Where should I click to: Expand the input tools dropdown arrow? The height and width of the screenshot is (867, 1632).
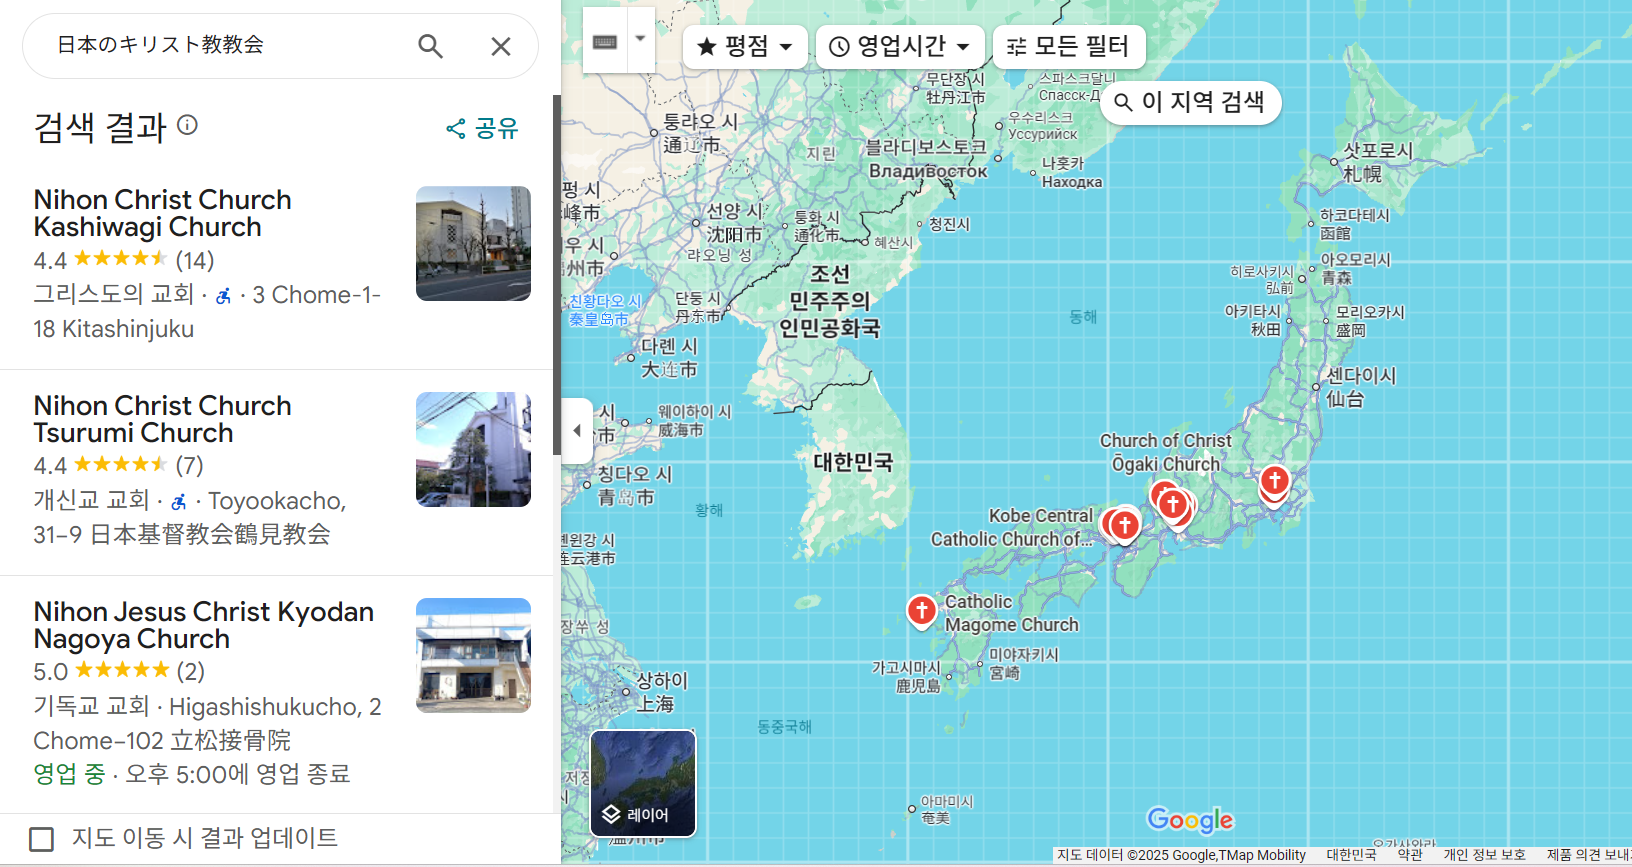pos(641,40)
